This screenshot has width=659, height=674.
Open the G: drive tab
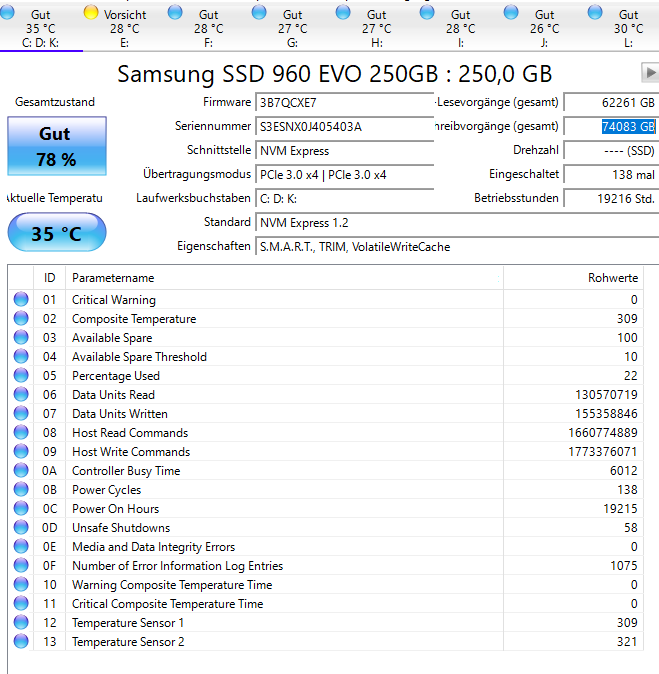(x=292, y=28)
